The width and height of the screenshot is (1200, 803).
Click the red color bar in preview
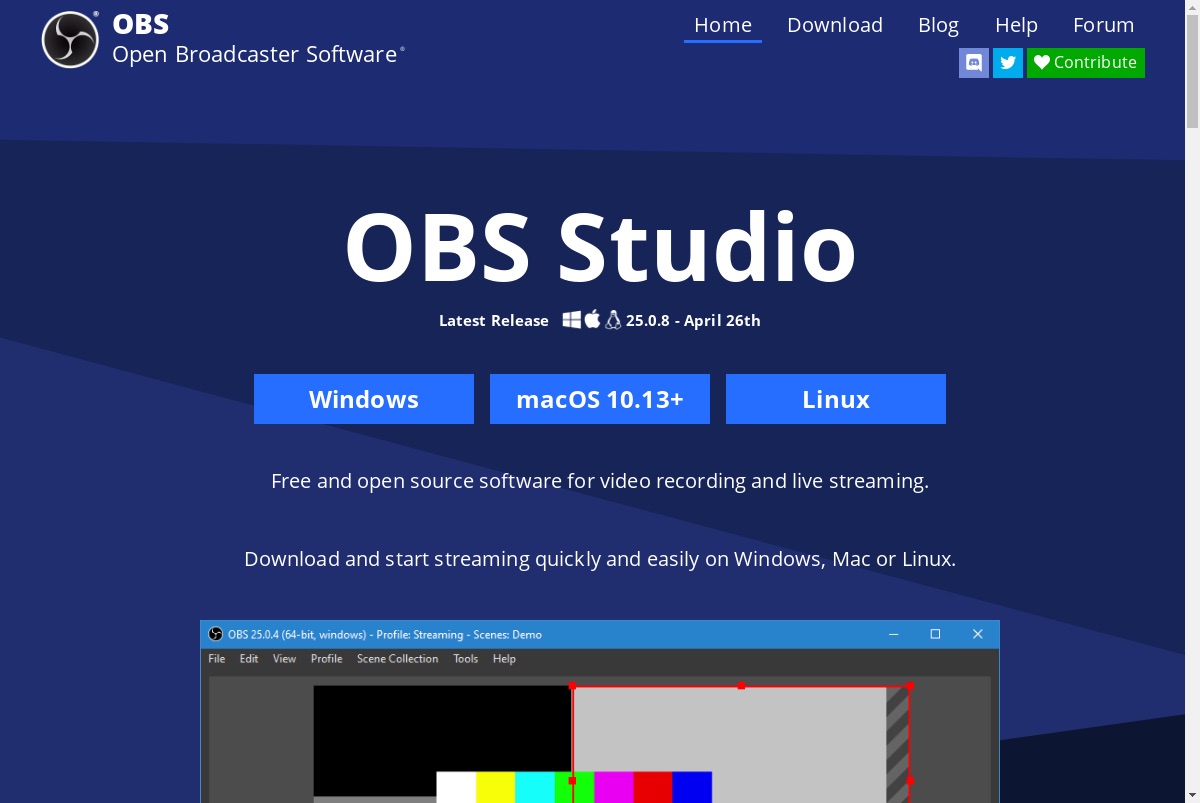653,787
